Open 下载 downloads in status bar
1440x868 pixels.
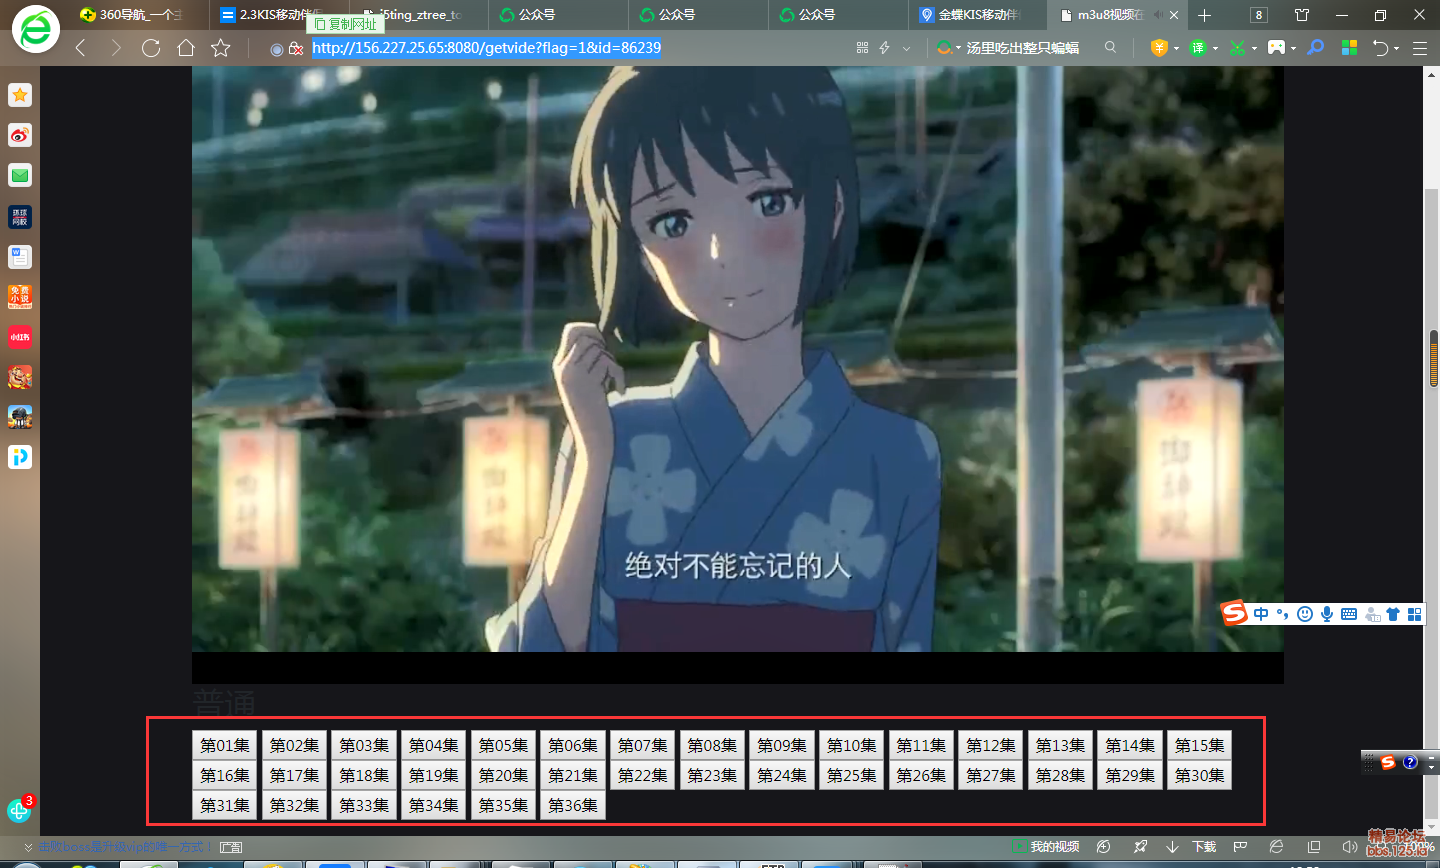[x=1193, y=847]
